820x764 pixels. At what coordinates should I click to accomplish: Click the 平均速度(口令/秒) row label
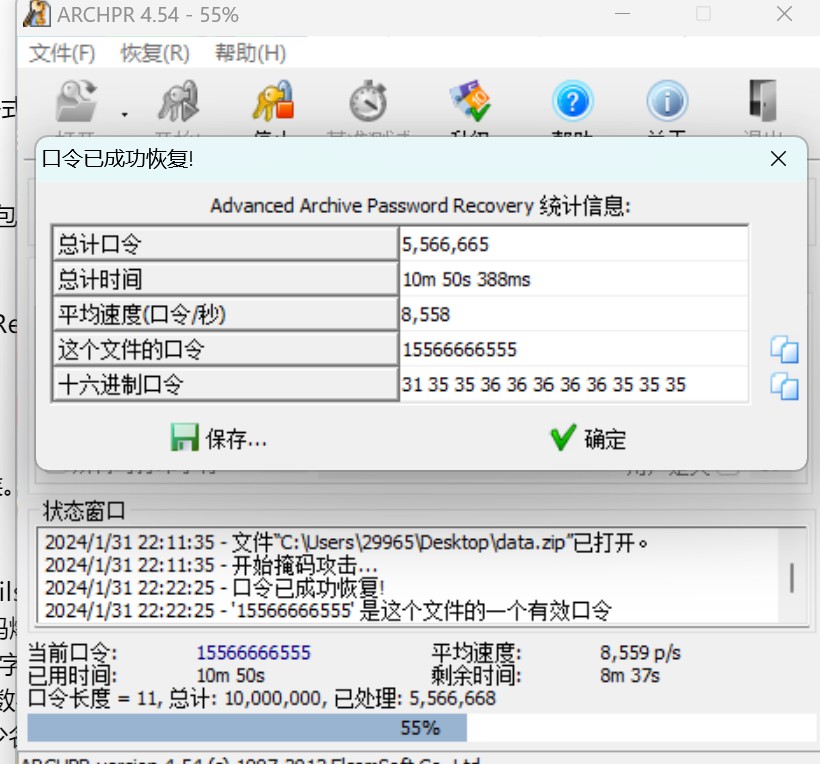(225, 314)
